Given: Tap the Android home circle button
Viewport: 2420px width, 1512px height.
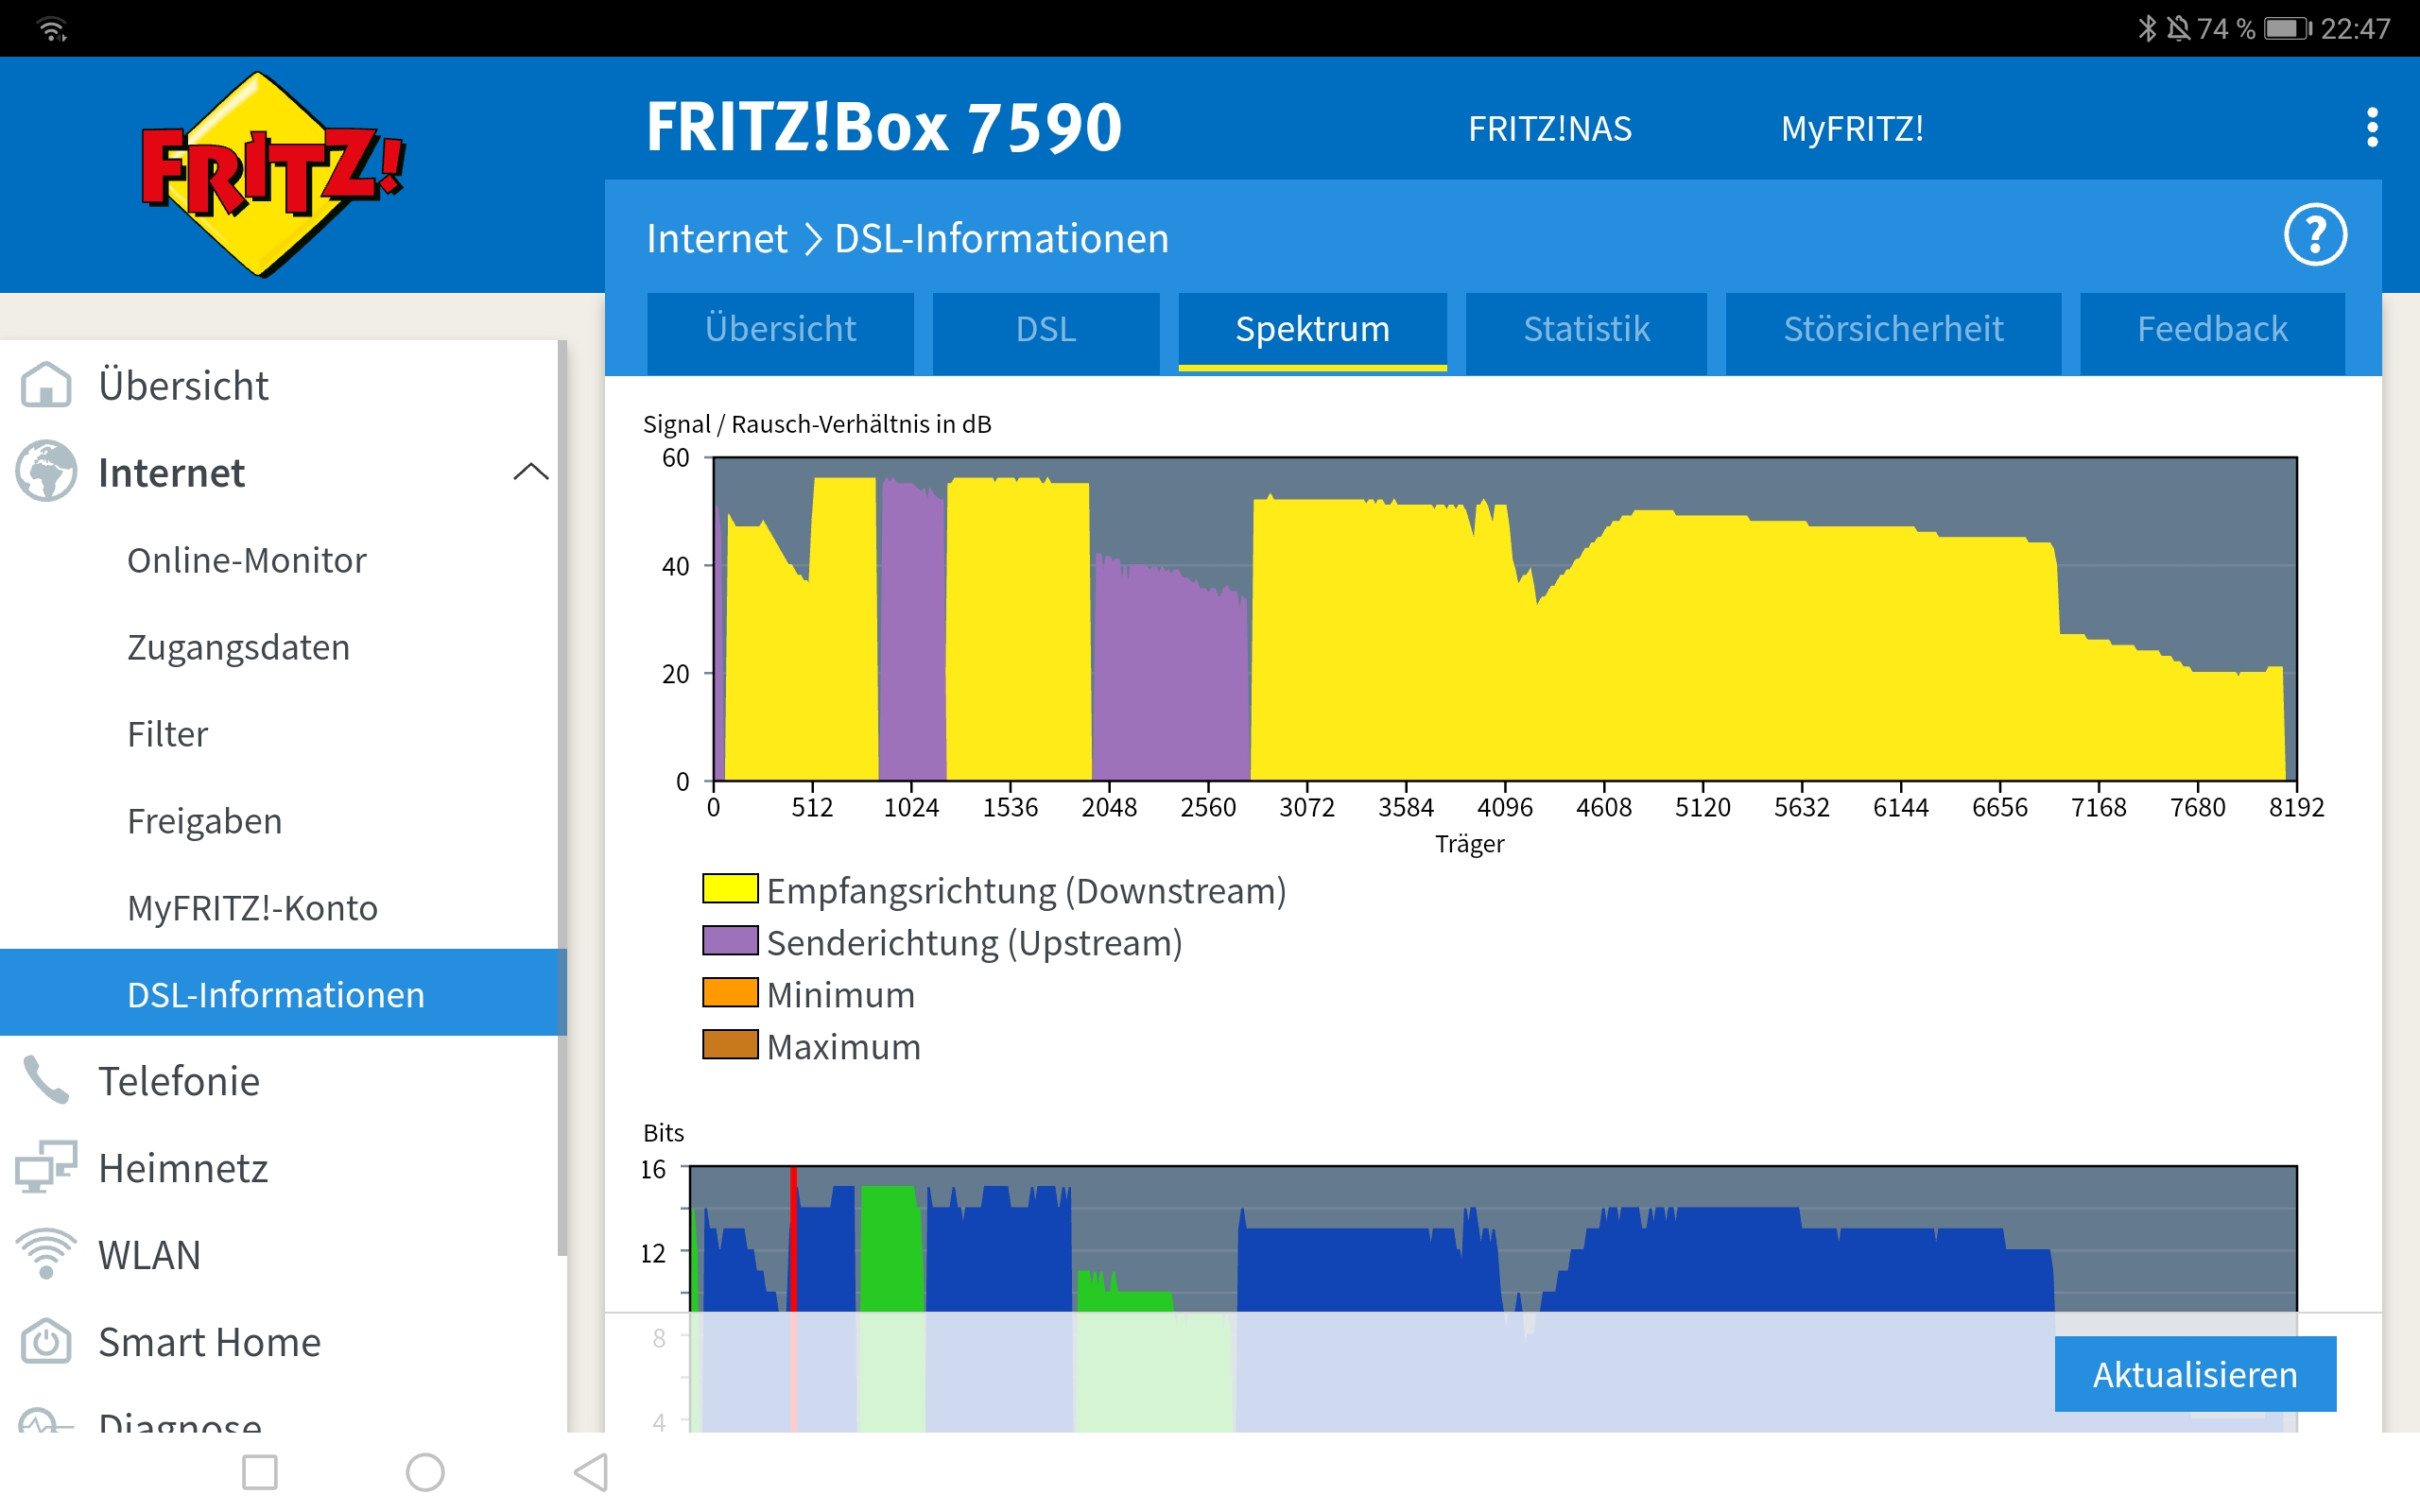Looking at the screenshot, I should pyautogui.click(x=425, y=1472).
